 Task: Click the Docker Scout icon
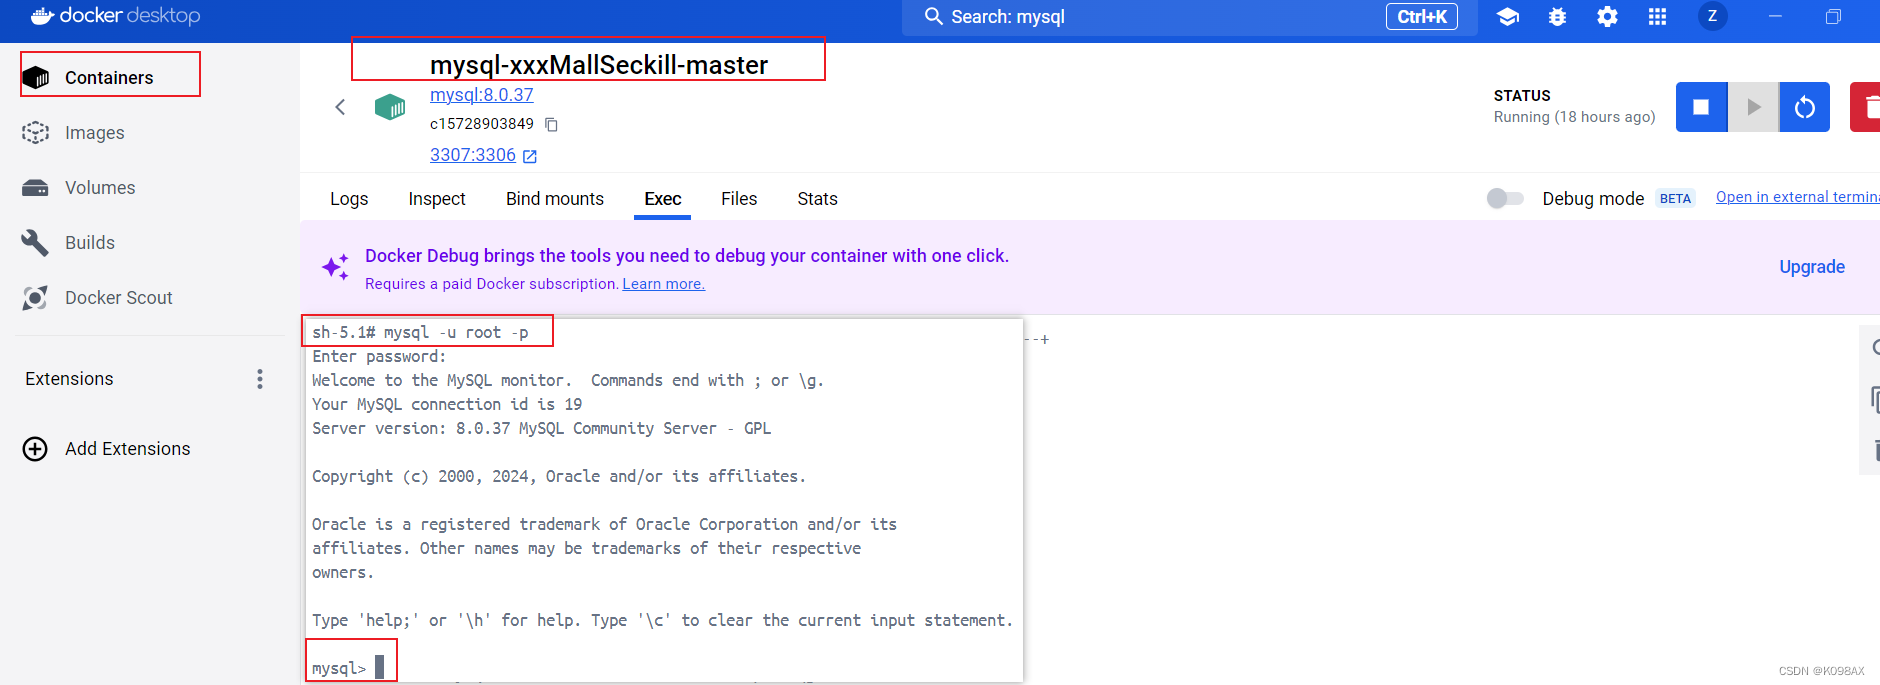coord(36,297)
